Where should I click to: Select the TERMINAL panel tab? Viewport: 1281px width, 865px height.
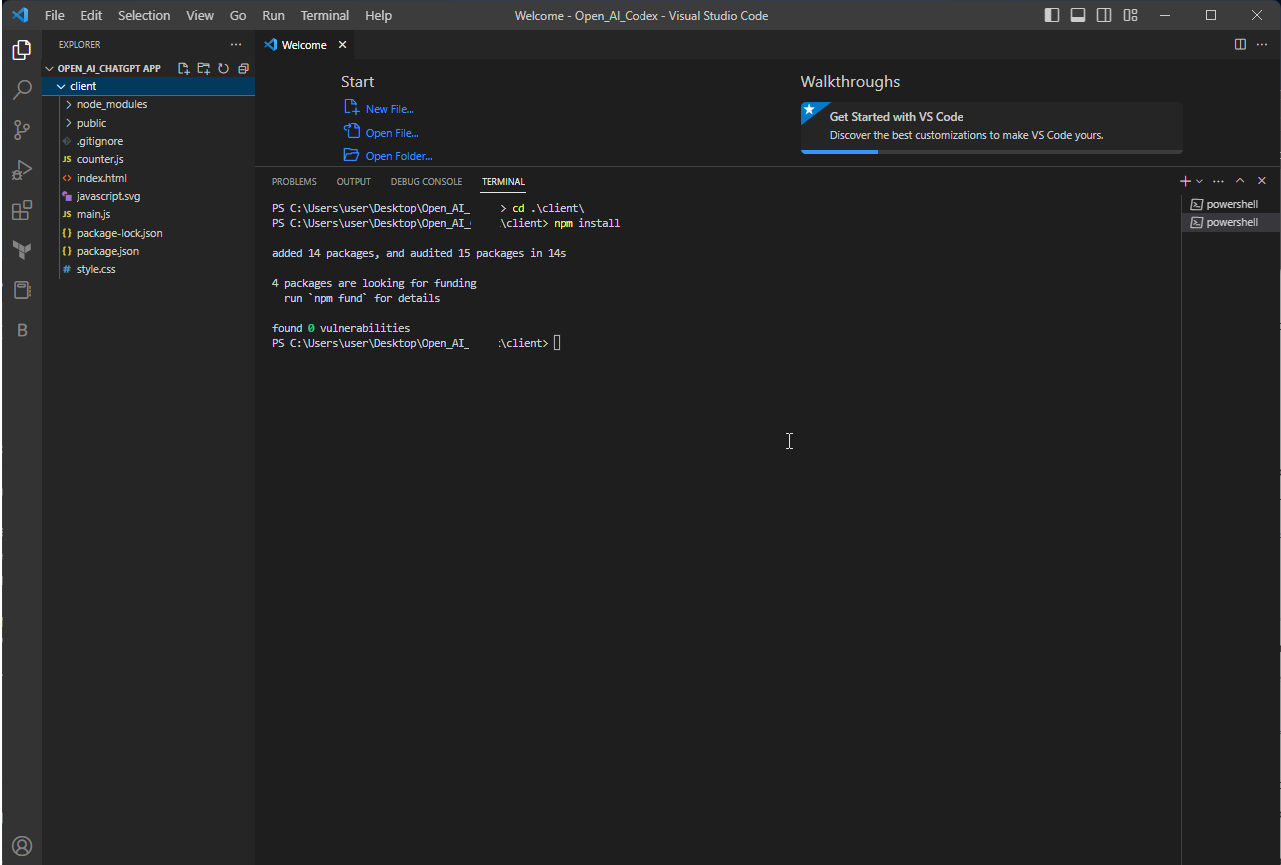click(503, 182)
